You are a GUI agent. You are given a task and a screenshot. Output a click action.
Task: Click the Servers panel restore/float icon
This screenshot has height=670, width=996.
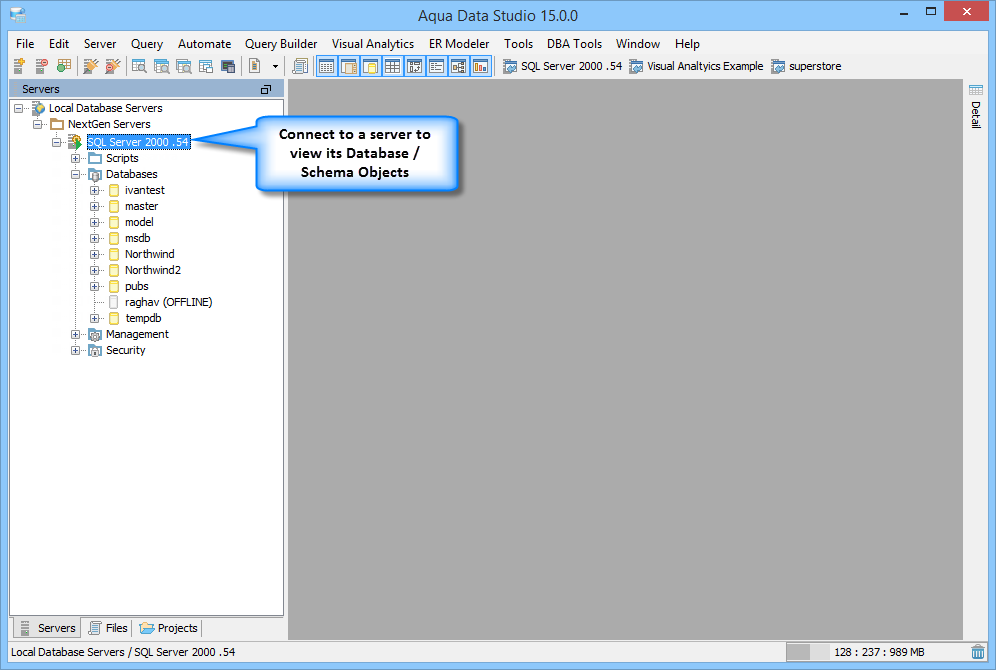[x=266, y=90]
